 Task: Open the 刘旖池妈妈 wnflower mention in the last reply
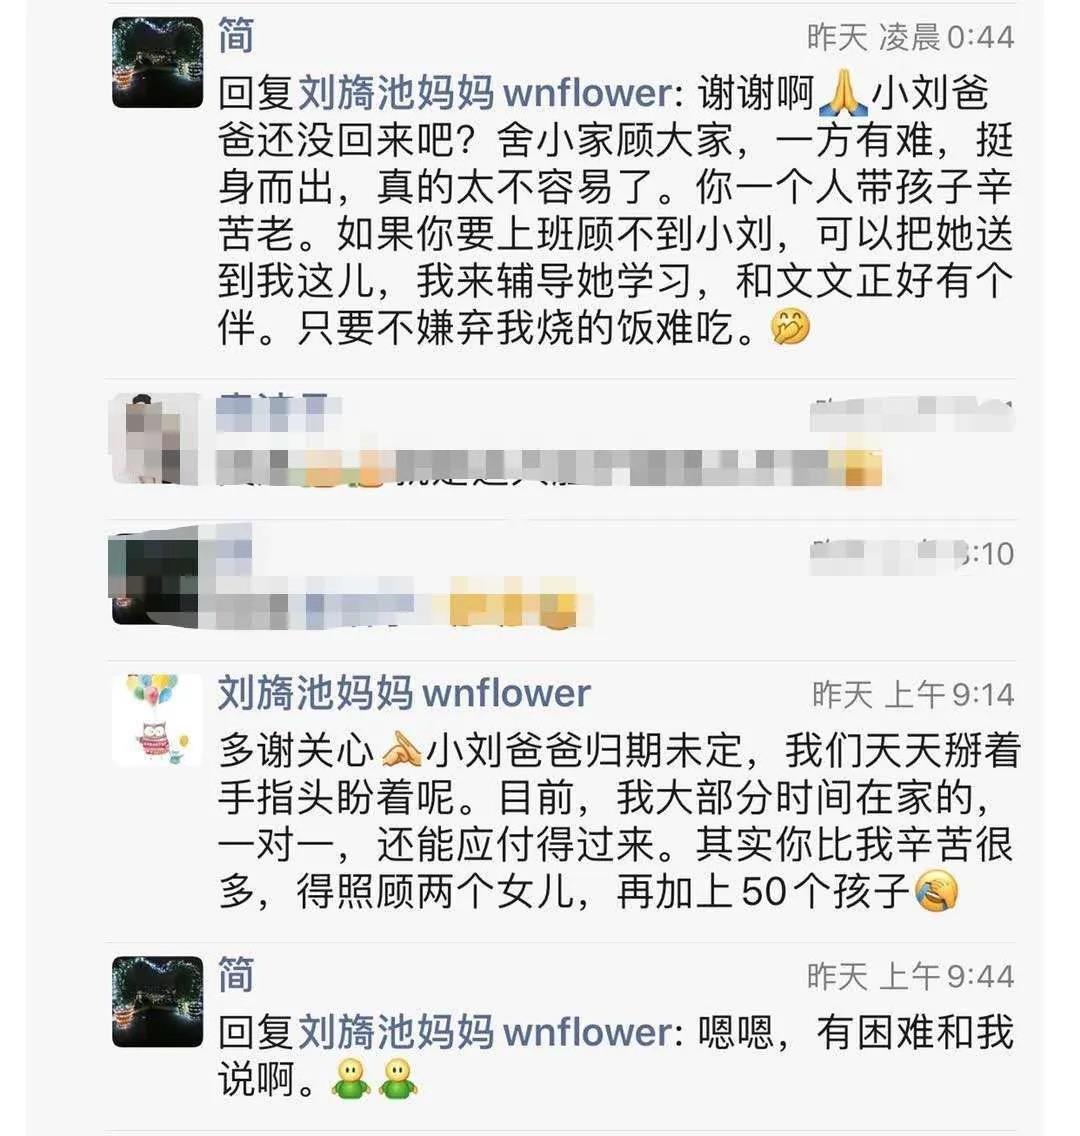tap(486, 1032)
